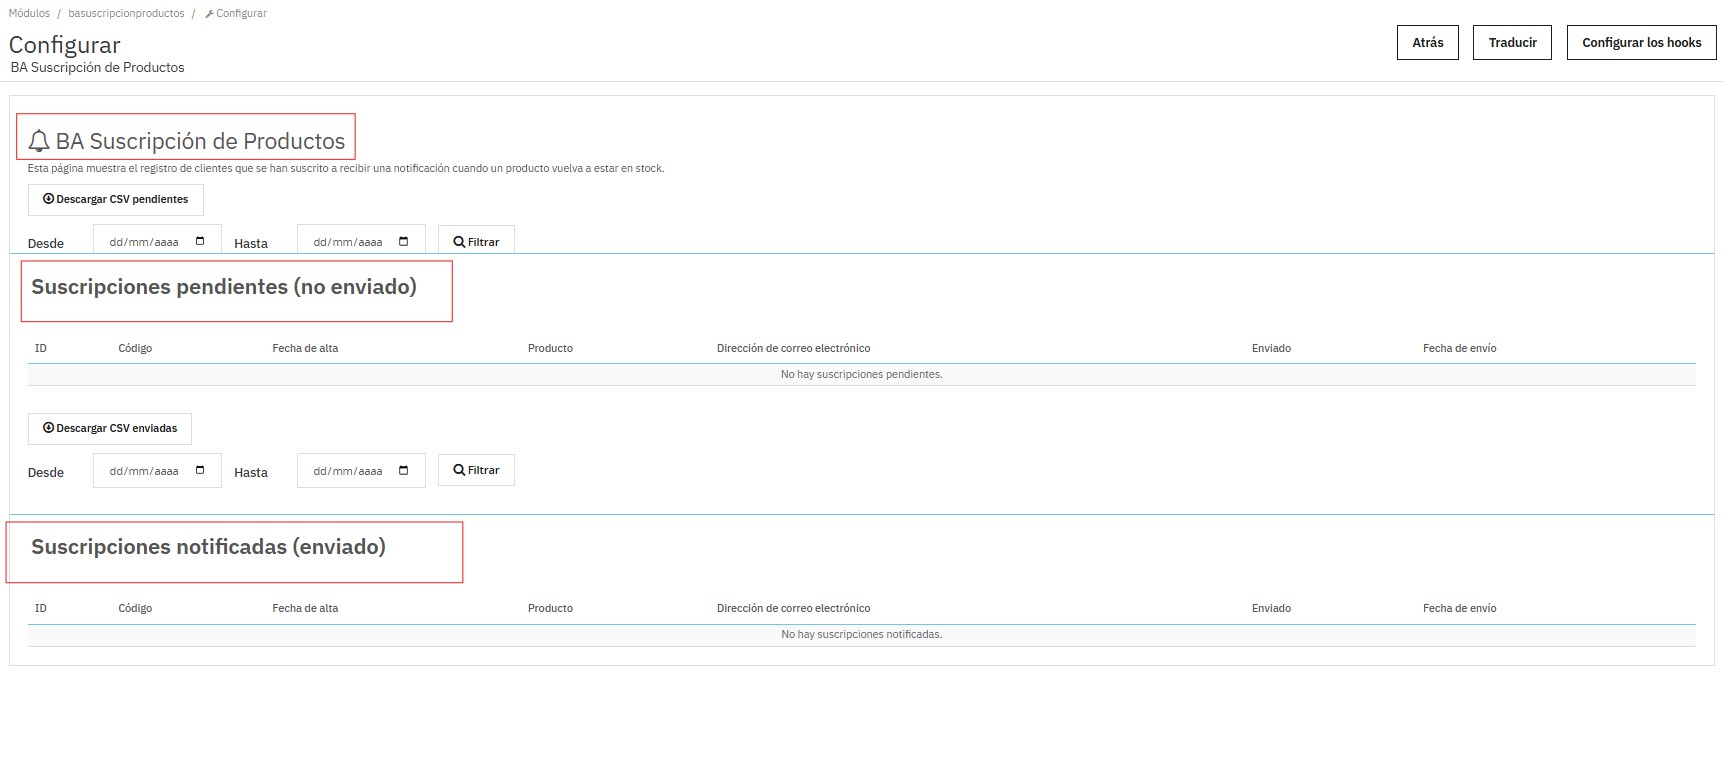Open basuscripcionproductos breadcrumb link
Screen dimensions: 1724x782
coord(126,14)
